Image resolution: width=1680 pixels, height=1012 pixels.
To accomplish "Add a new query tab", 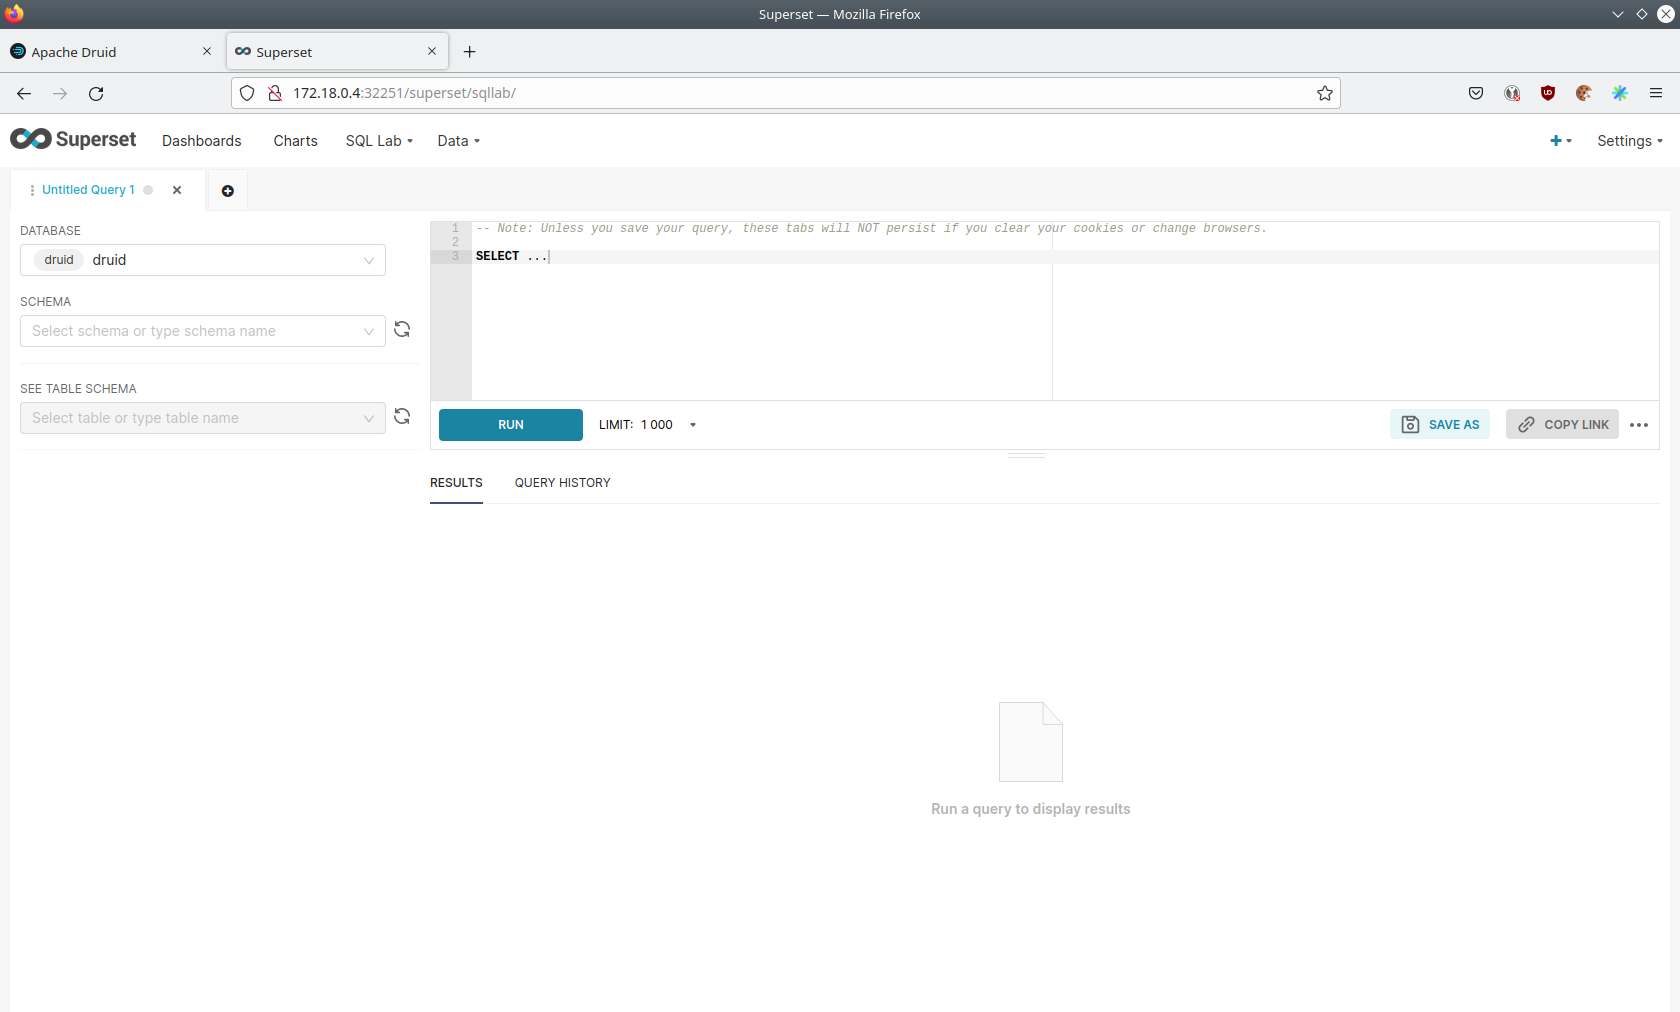I will pos(227,191).
